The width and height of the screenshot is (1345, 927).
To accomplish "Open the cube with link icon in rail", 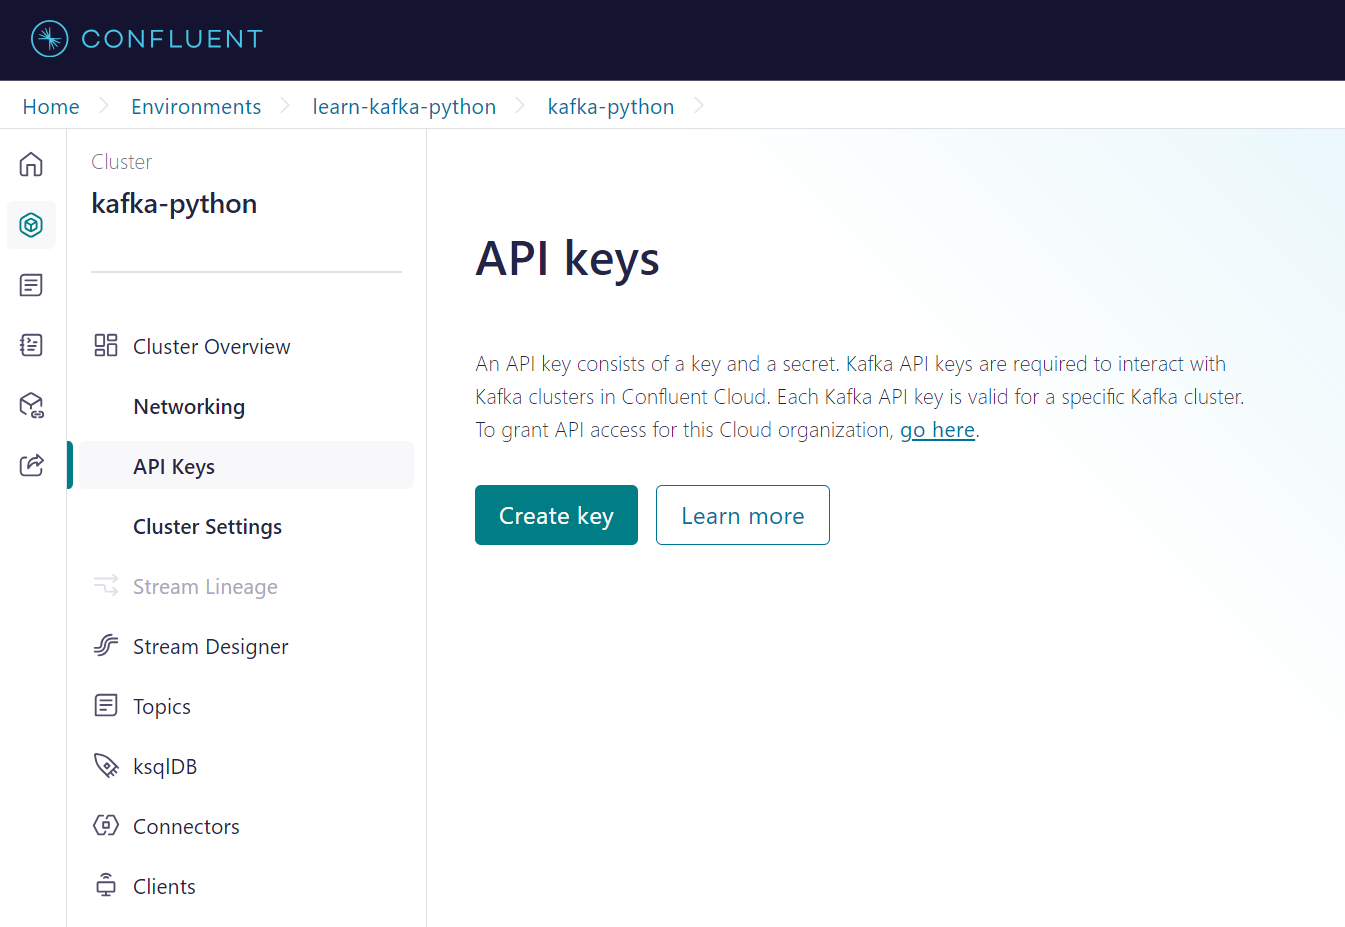I will (x=31, y=405).
